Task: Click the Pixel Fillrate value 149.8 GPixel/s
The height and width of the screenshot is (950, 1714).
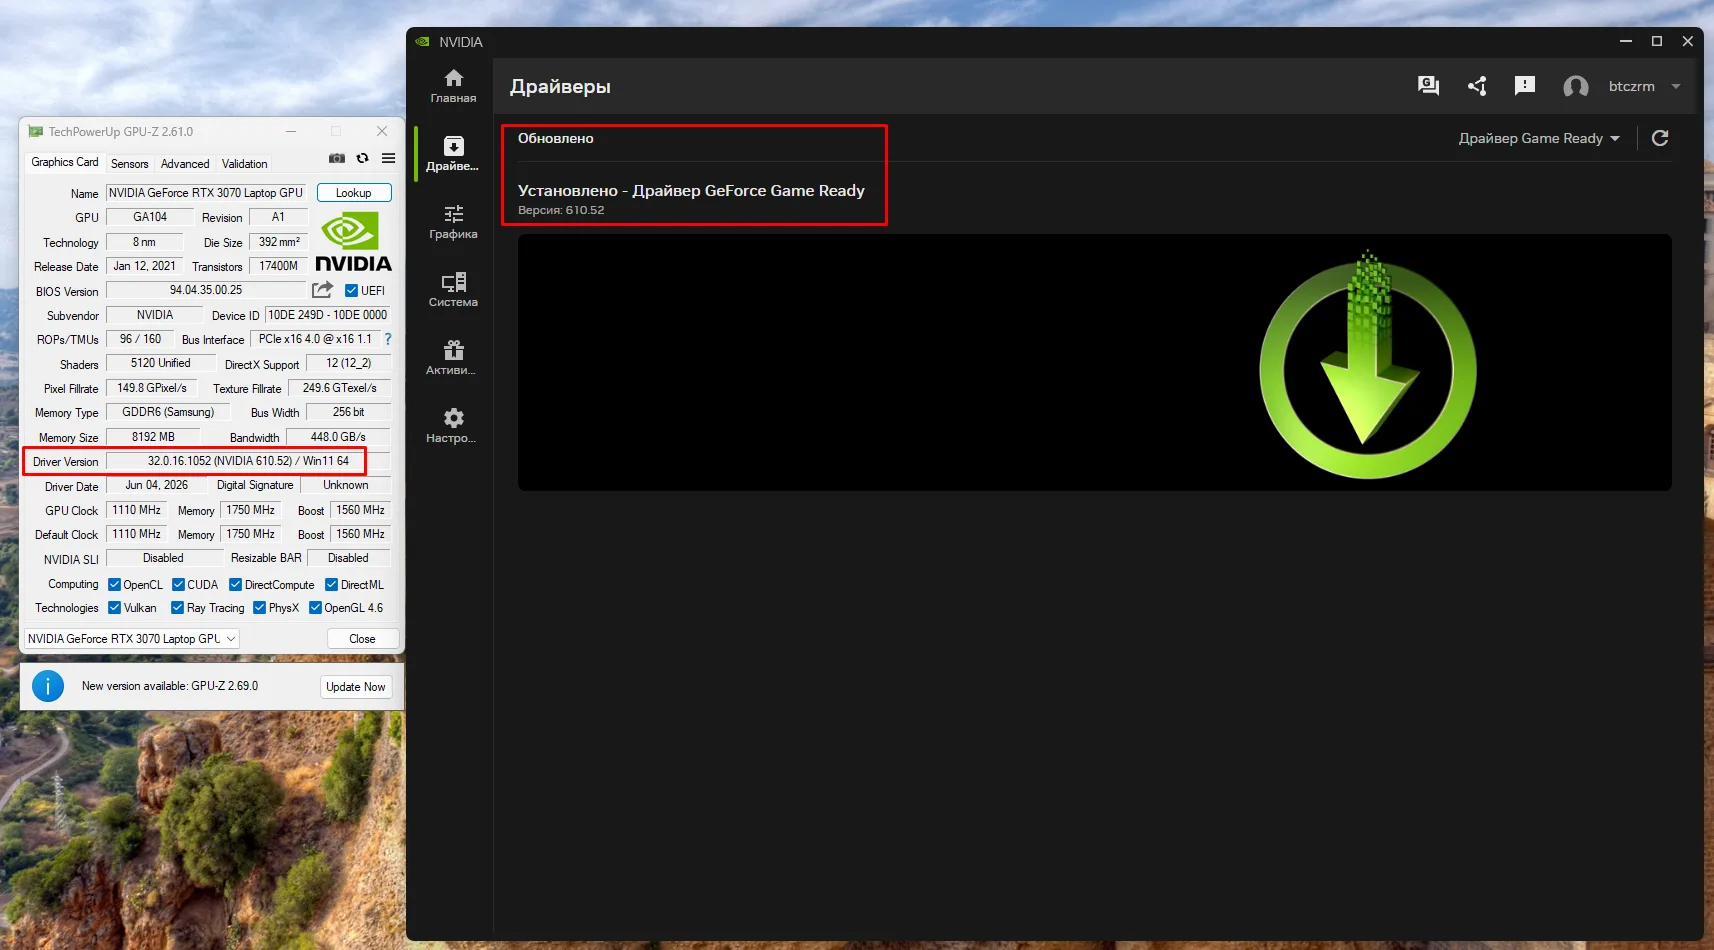Action: tap(152, 388)
